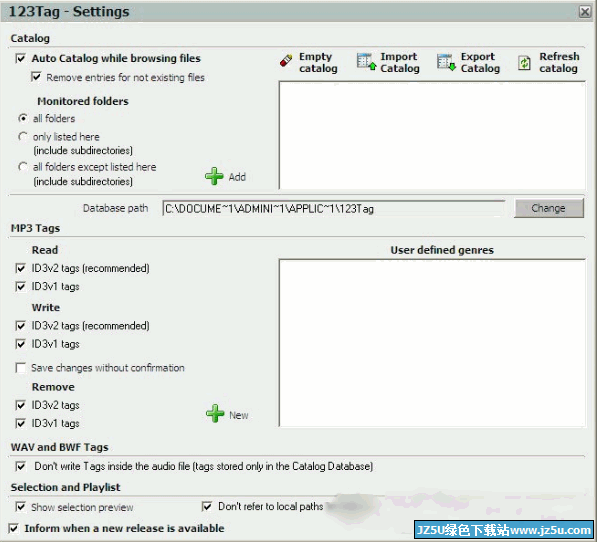
Task: Toggle Remove entries for not existing files
Action: [x=36, y=77]
